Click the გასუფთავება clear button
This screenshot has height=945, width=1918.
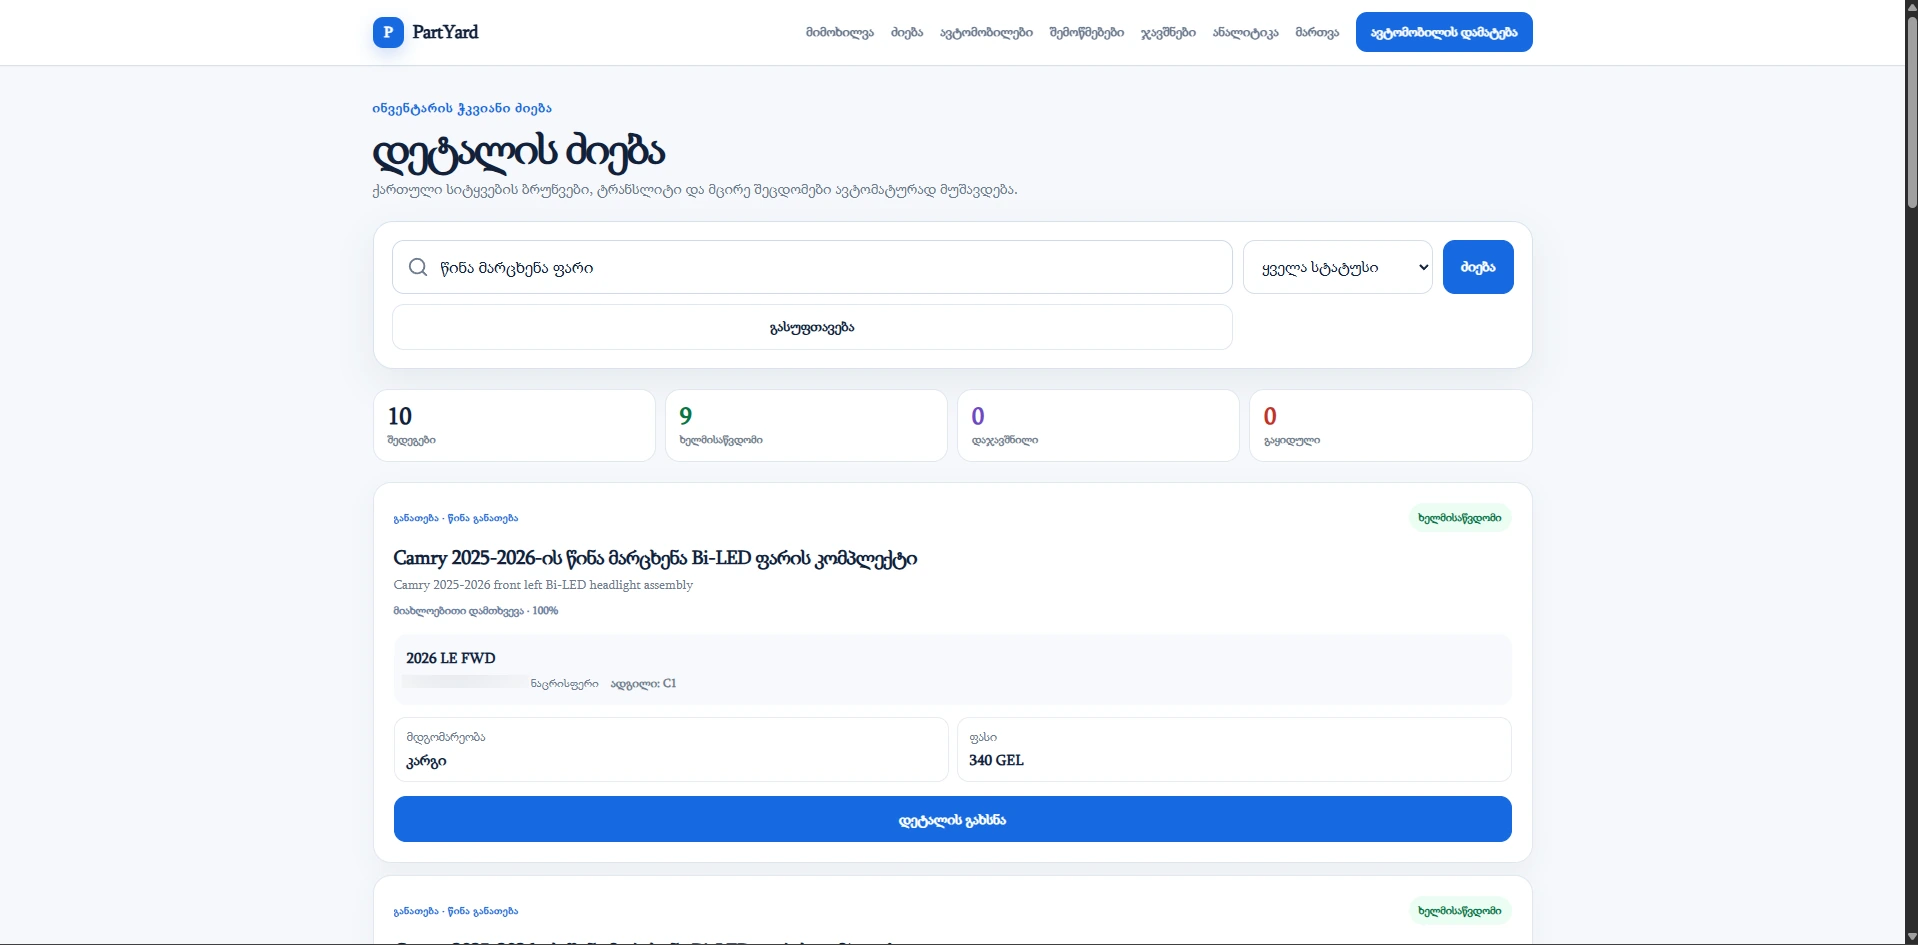(x=812, y=327)
